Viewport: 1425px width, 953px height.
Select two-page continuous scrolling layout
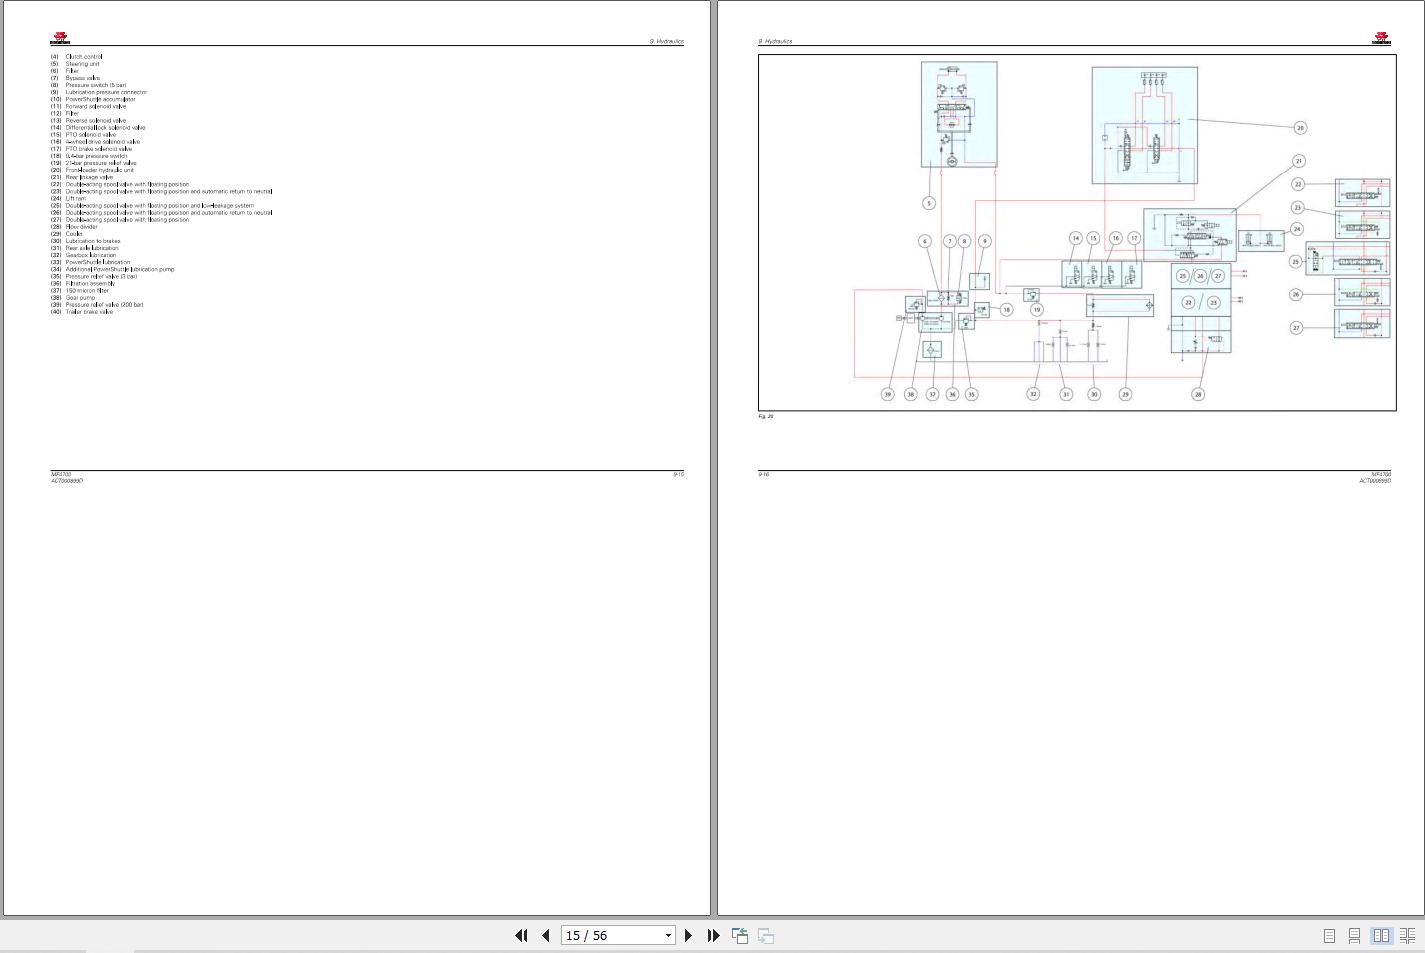point(1407,935)
